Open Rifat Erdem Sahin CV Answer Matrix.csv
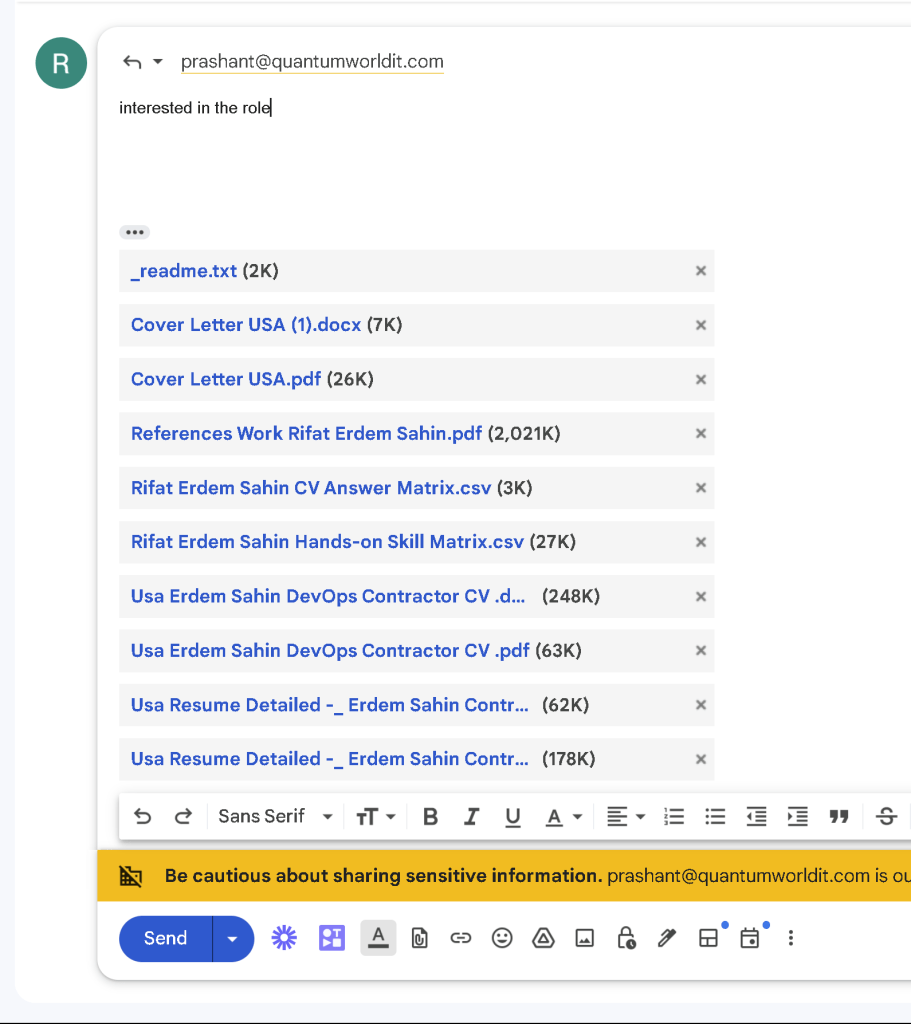Image resolution: width=911 pixels, height=1024 pixels. (x=311, y=488)
